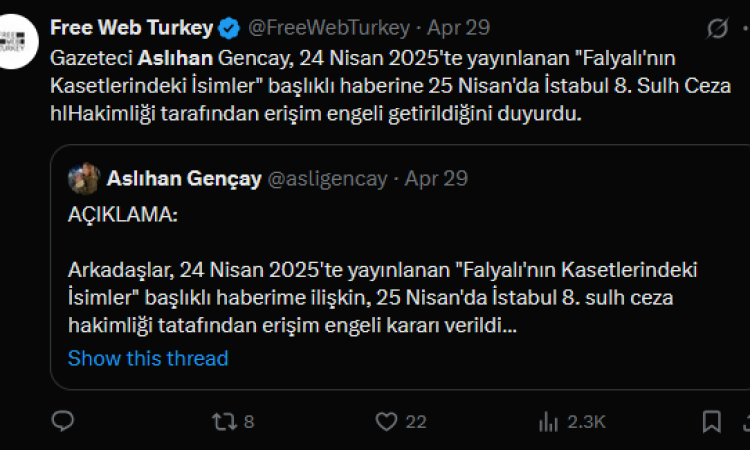Screen dimensions: 750x450
Task: Open the quoted tweet's AÇIKLAMA text
Action: coord(122,217)
